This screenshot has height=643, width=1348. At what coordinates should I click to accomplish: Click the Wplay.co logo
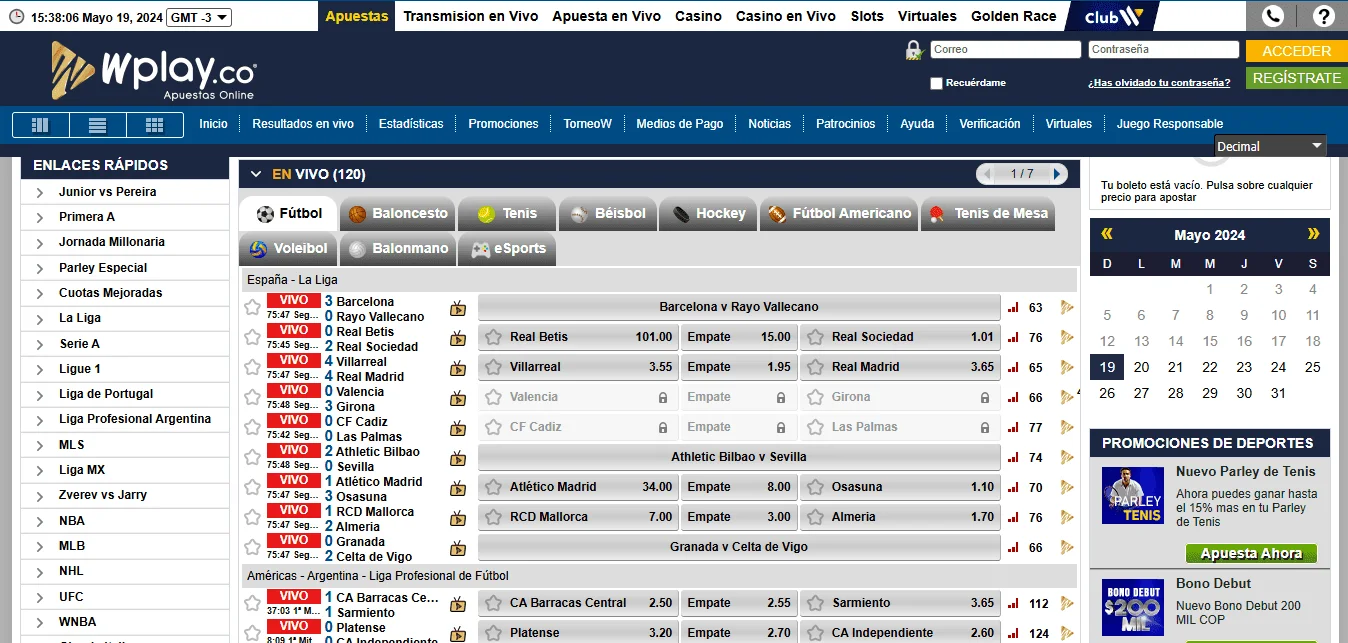[153, 71]
